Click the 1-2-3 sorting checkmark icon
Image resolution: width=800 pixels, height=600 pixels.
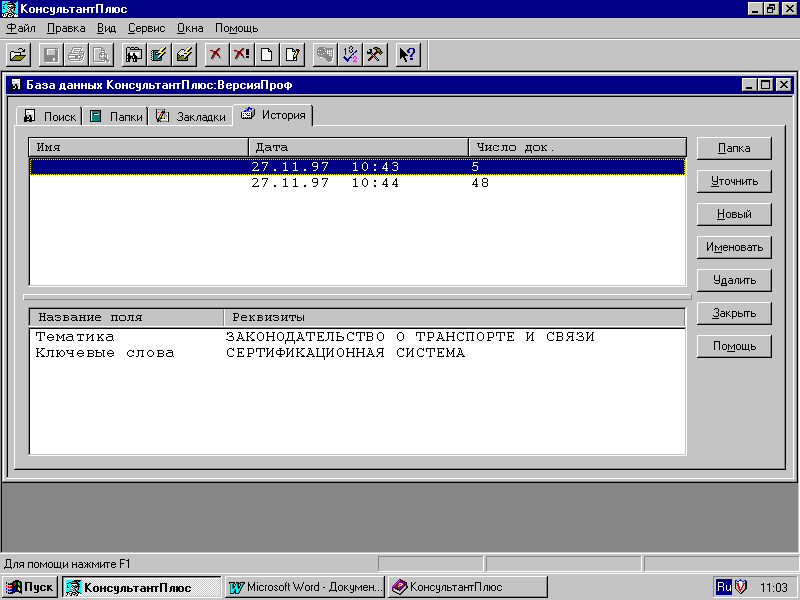click(350, 54)
